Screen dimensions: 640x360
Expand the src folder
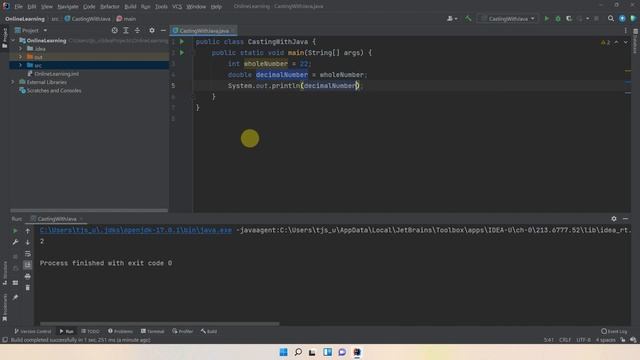(20, 65)
